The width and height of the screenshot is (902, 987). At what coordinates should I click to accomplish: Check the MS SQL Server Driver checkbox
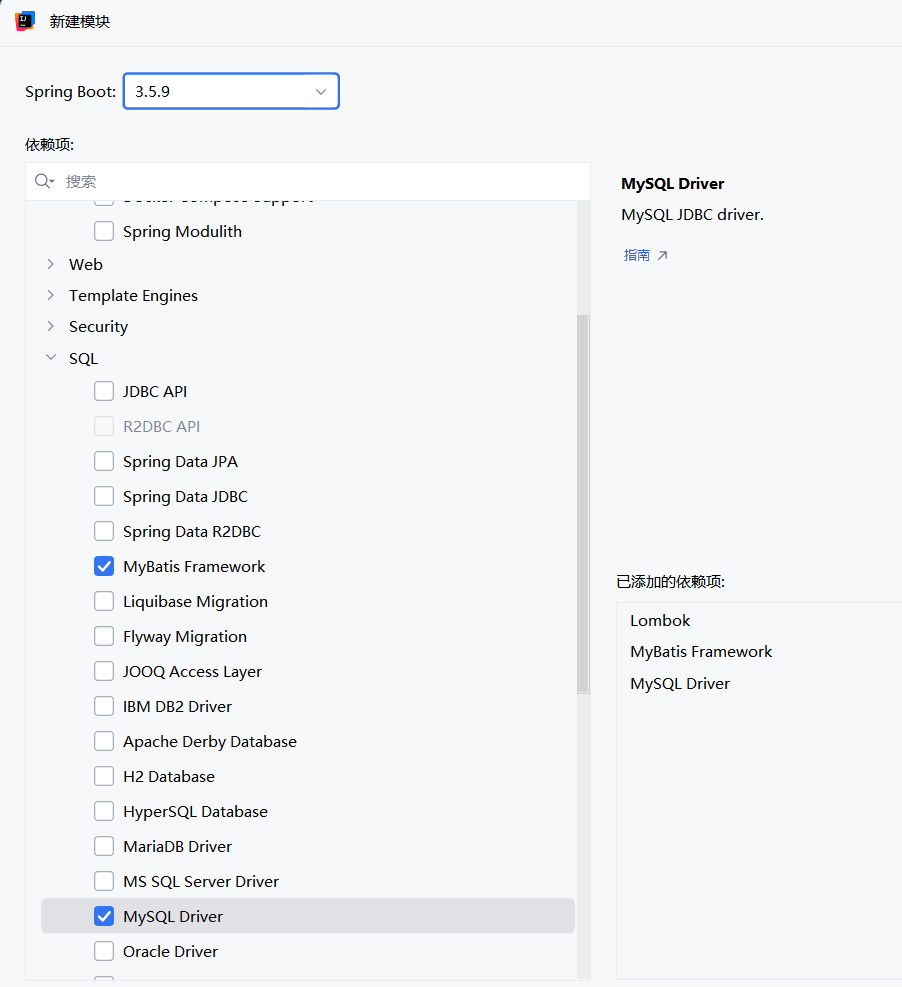[x=104, y=881]
